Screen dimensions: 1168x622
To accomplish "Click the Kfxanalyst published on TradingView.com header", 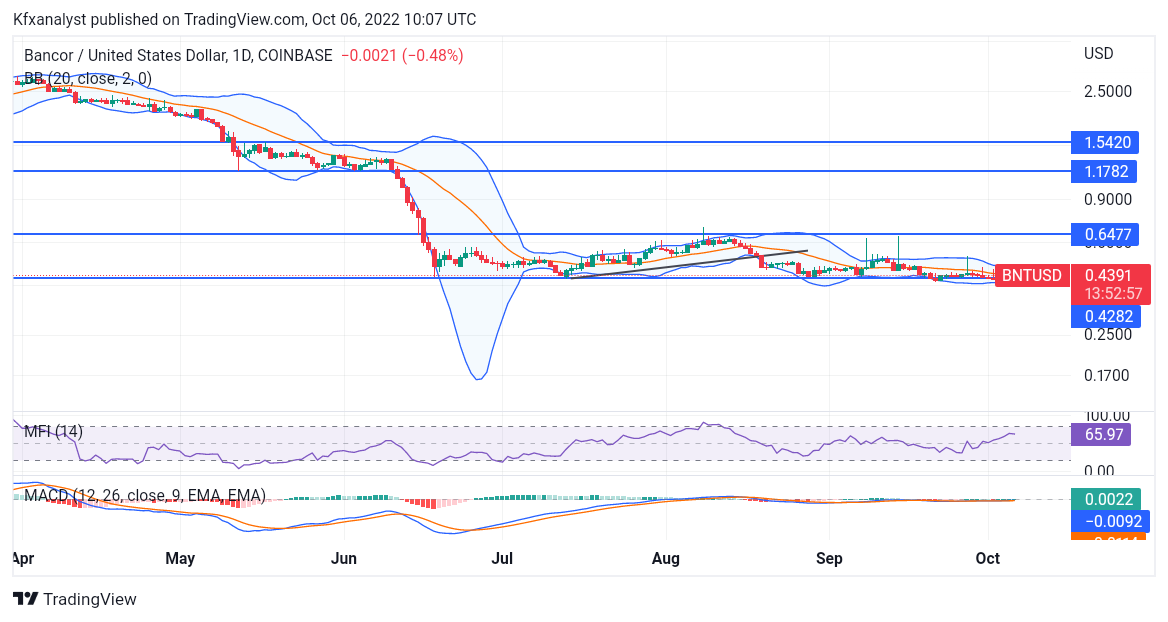I will [244, 19].
